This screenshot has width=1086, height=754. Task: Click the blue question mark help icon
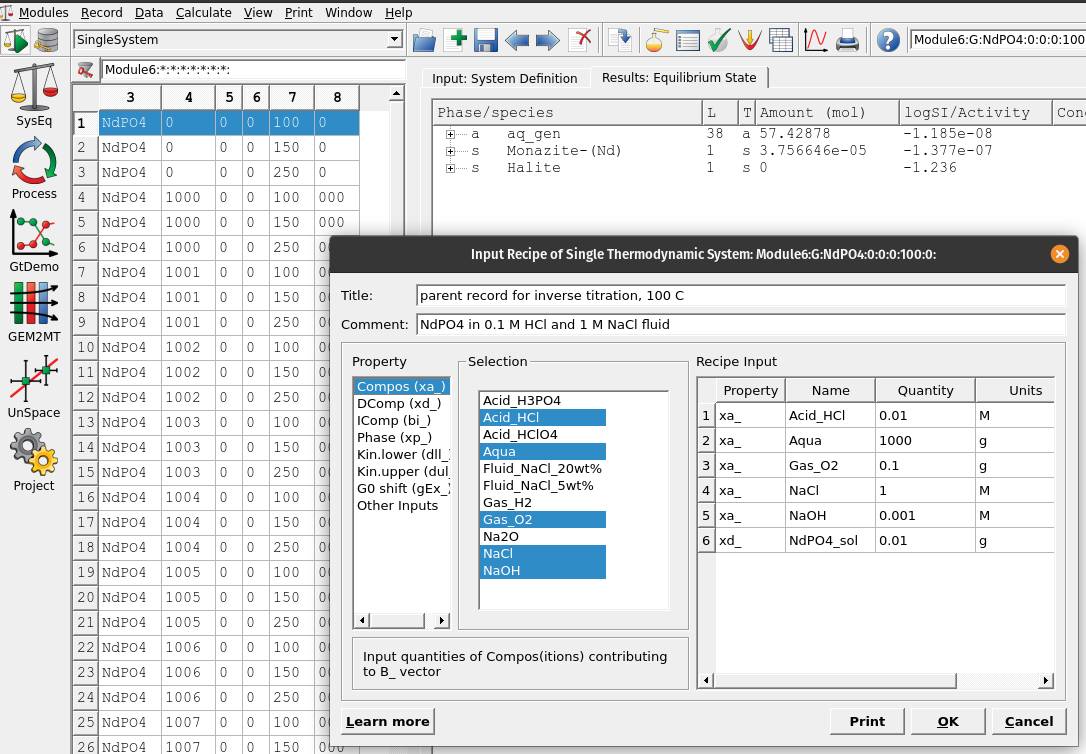click(888, 40)
